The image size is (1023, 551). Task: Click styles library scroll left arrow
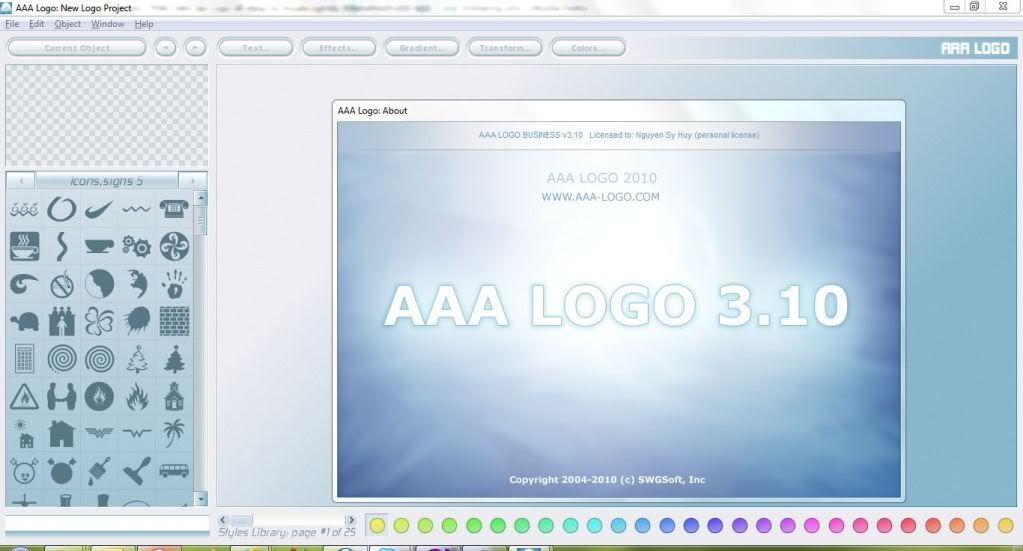pos(222,520)
